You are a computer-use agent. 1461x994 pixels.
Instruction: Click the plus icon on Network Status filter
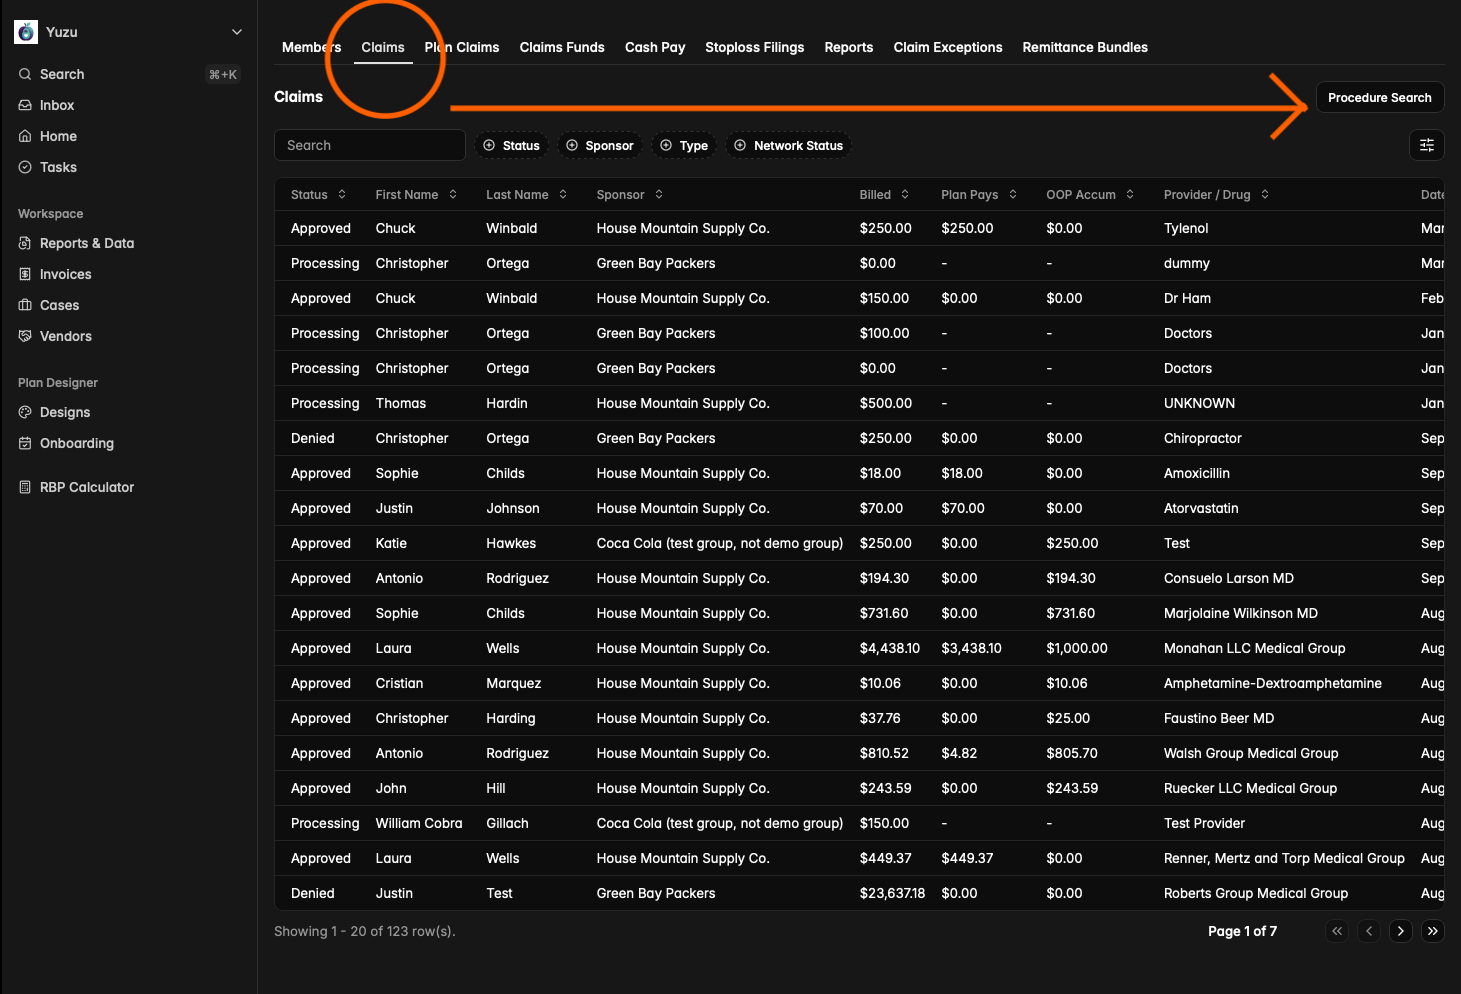tap(740, 145)
